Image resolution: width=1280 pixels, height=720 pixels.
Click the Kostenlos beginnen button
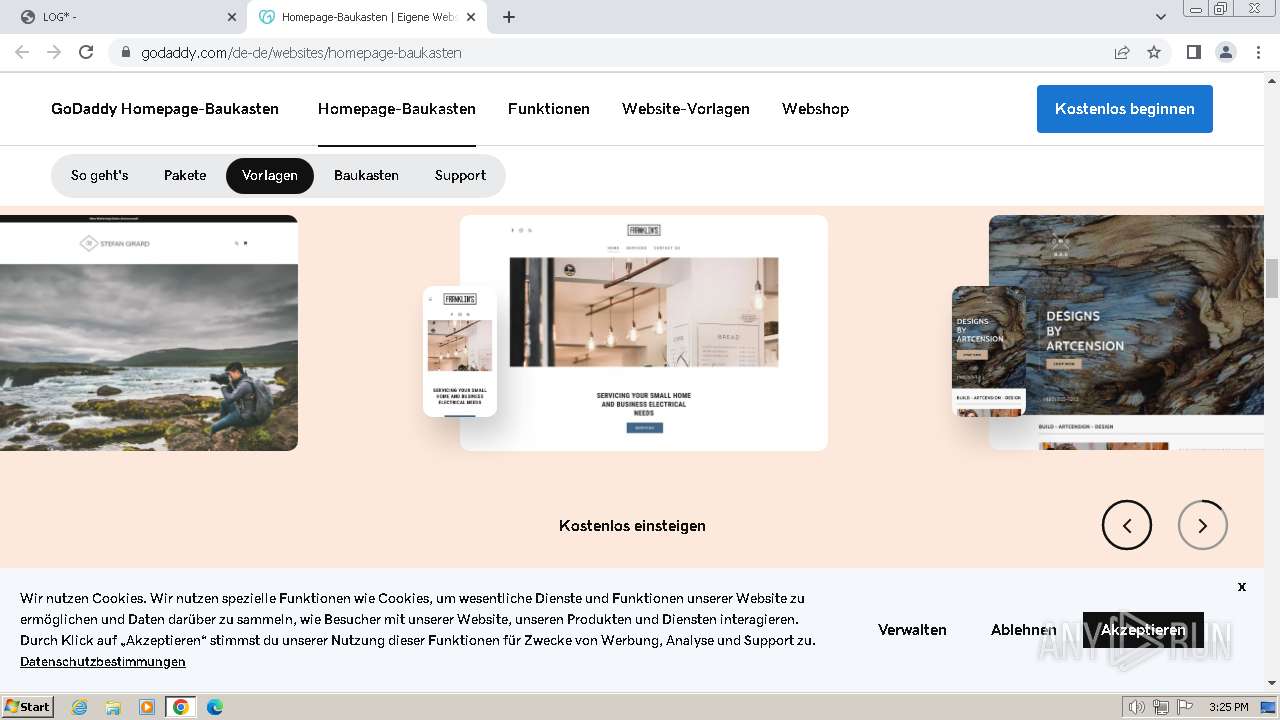pyautogui.click(x=1125, y=109)
